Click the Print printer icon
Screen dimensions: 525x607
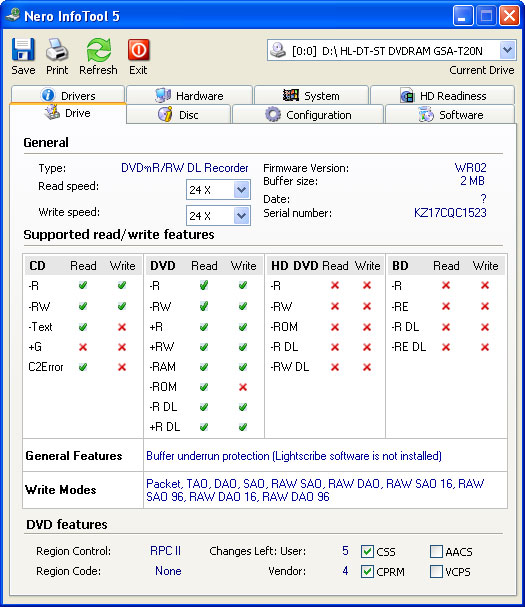57,50
